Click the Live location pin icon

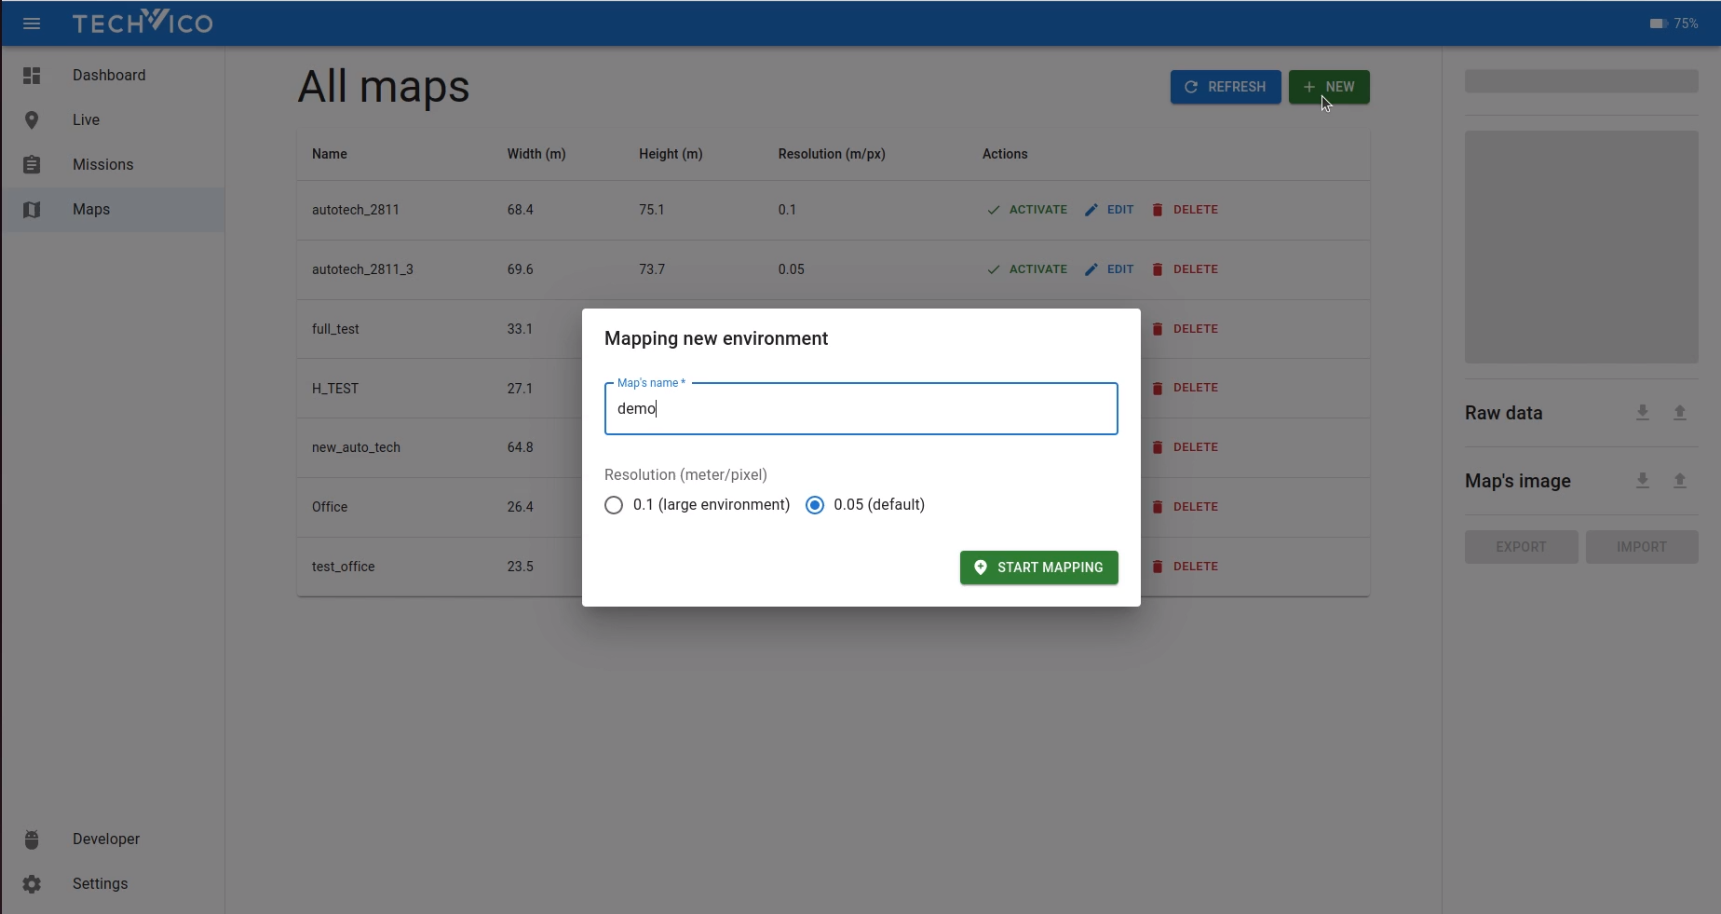(x=32, y=120)
